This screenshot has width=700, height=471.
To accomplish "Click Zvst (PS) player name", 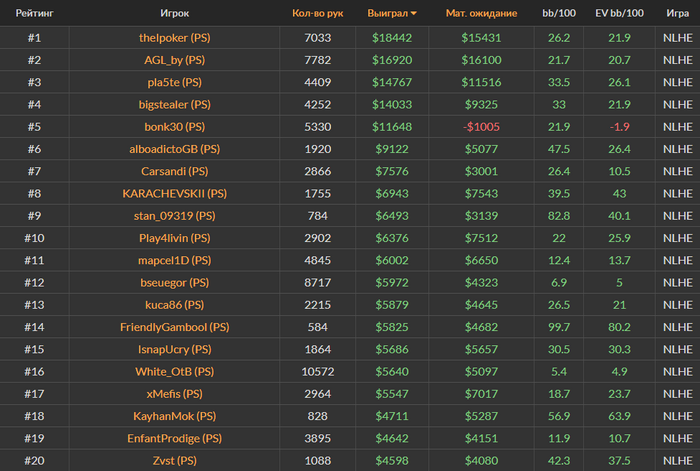I will (x=175, y=460).
